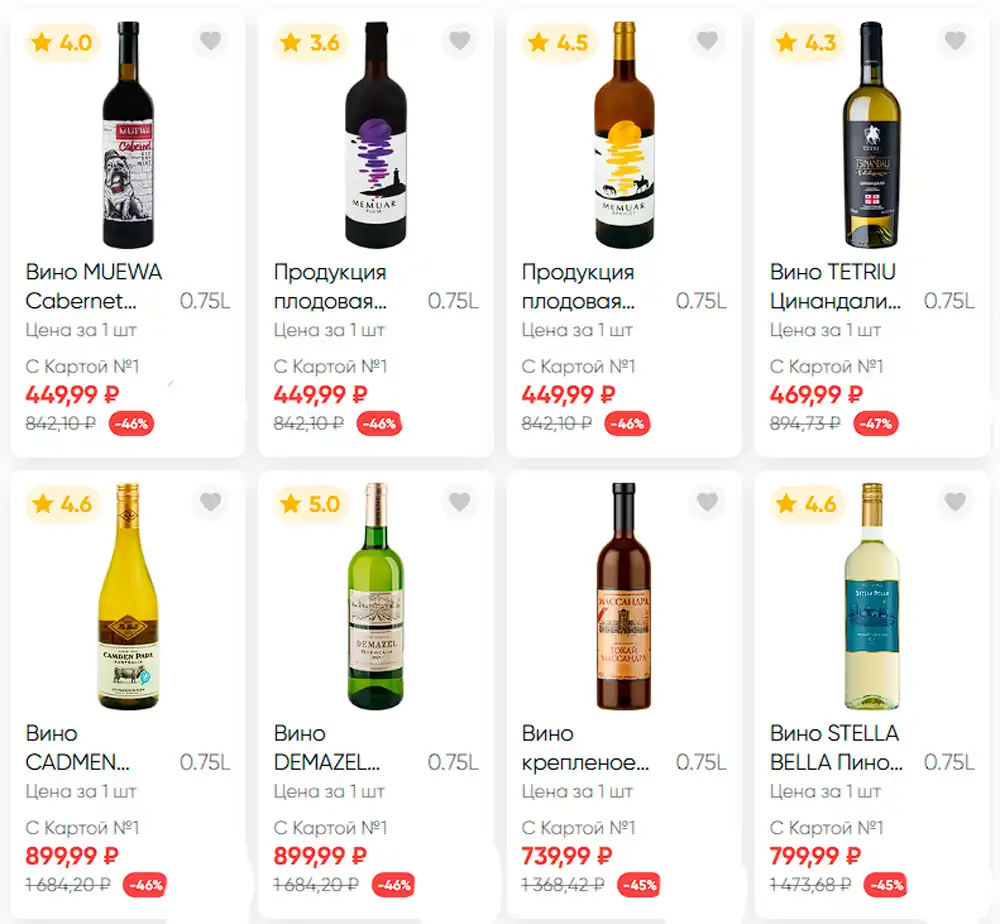Viewport: 1000px width, 924px height.
Task: Click heart icon on CADMEN Park wine
Action: pos(210,502)
